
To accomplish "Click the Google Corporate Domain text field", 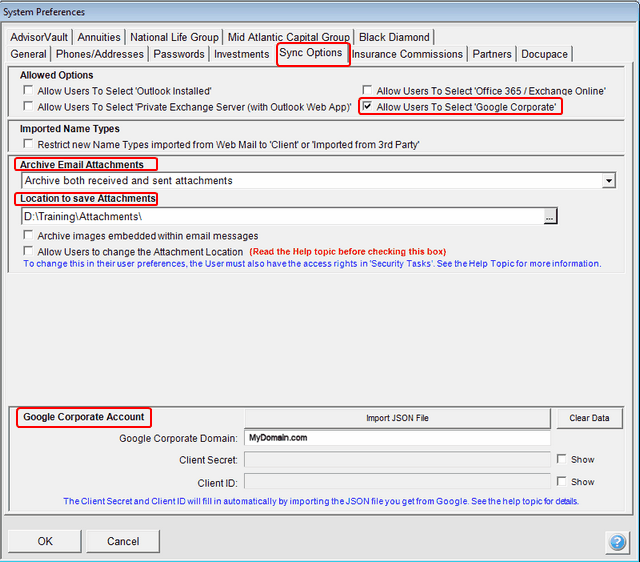I will click(397, 438).
